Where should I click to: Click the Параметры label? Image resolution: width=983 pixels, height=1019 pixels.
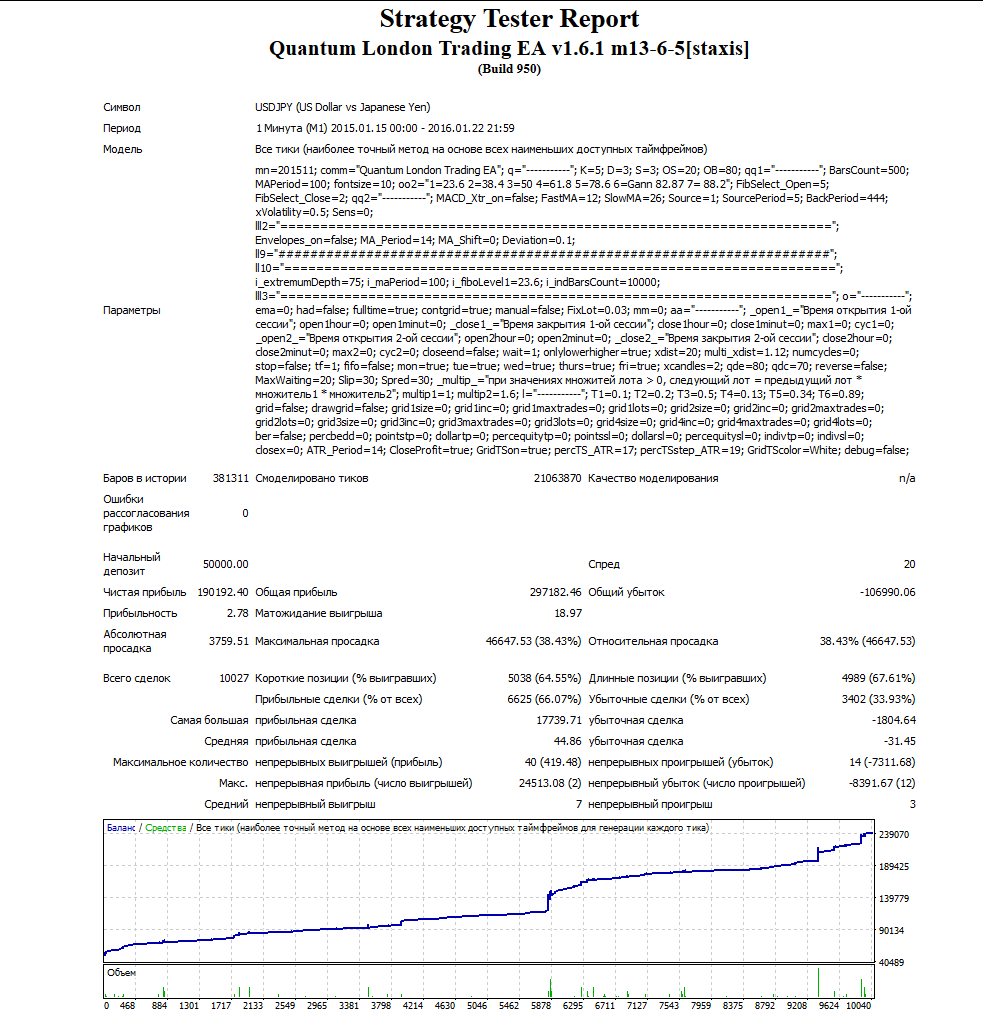[131, 310]
